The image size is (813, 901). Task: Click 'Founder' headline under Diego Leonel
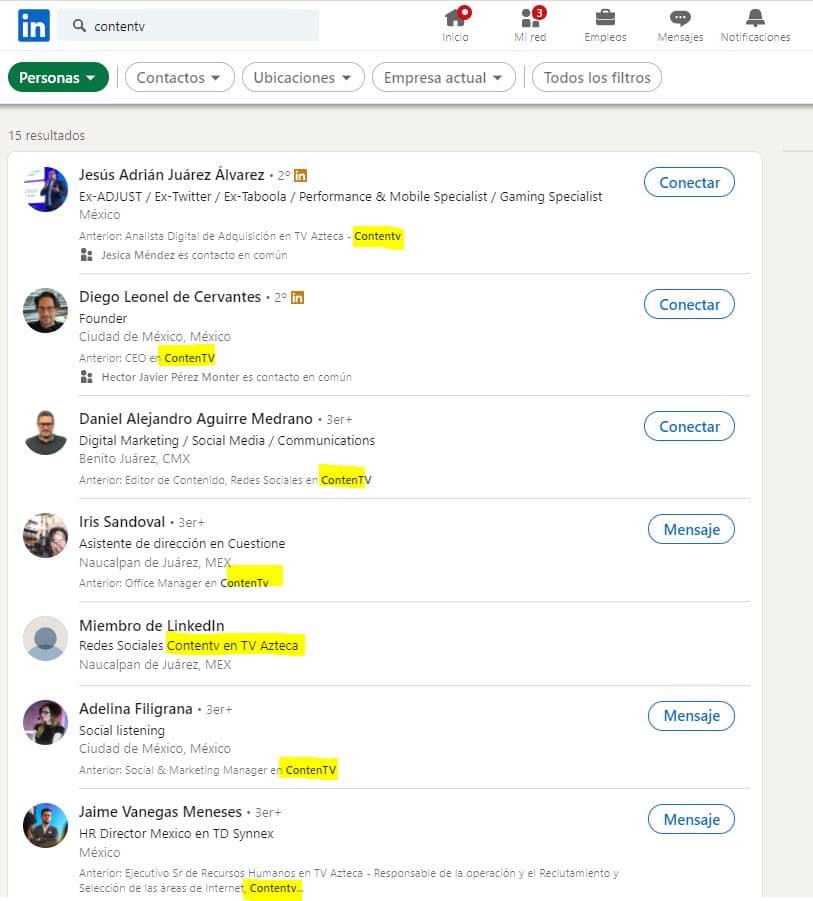click(x=103, y=318)
